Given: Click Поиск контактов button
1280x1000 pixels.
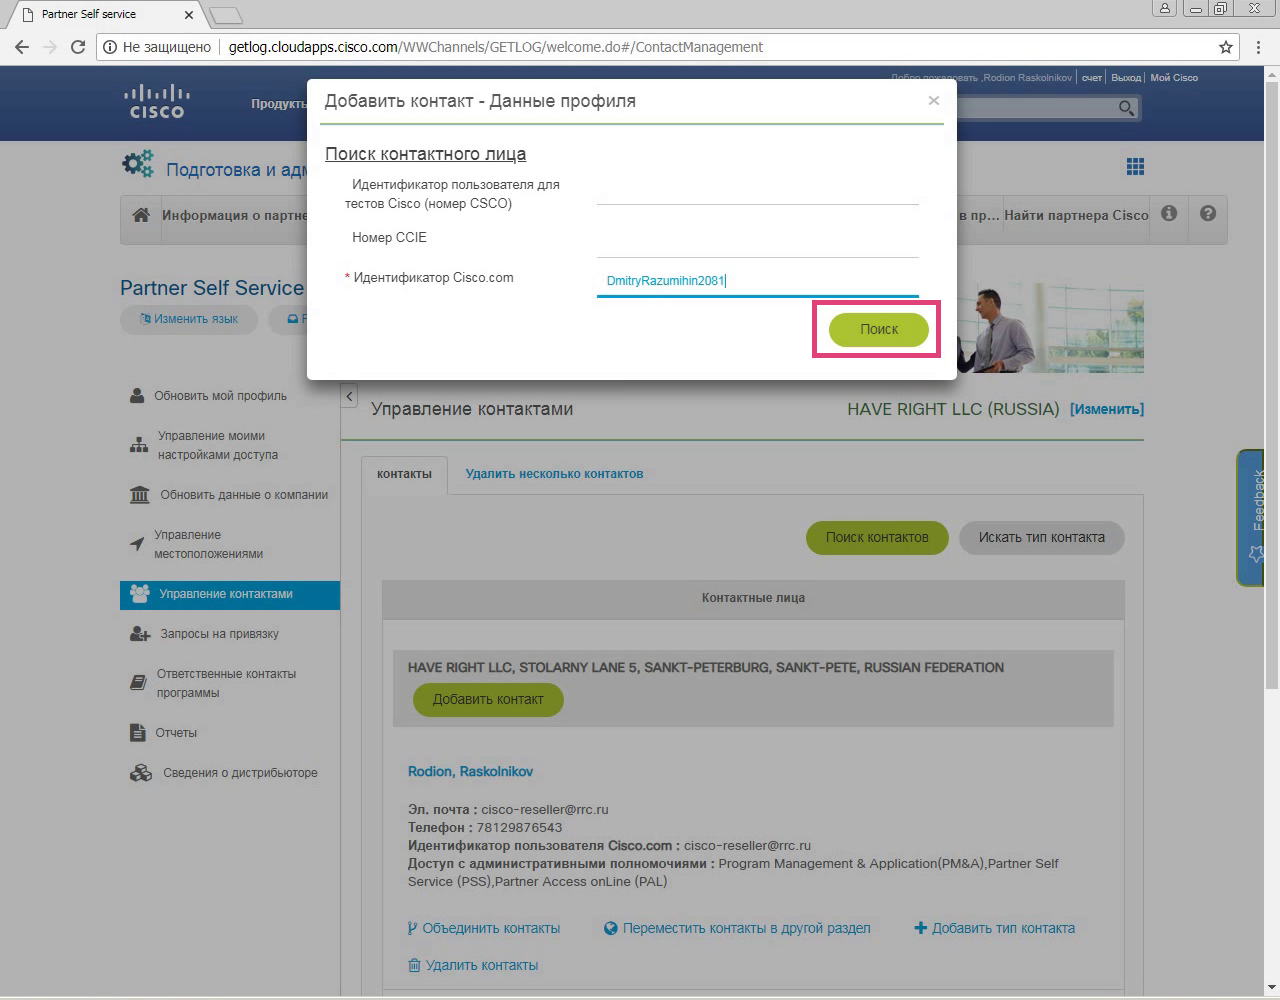Looking at the screenshot, I should pyautogui.click(x=877, y=537).
